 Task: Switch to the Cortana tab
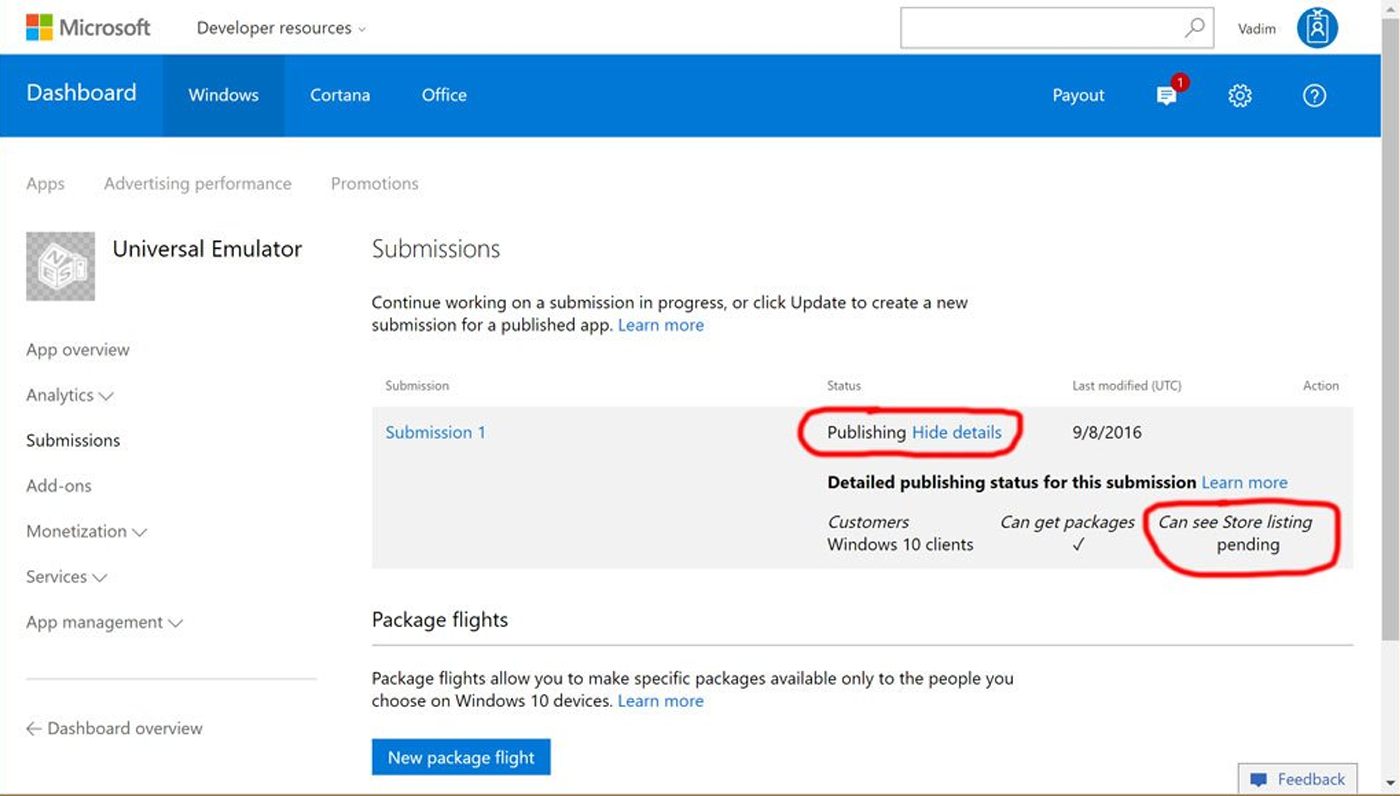(x=340, y=95)
